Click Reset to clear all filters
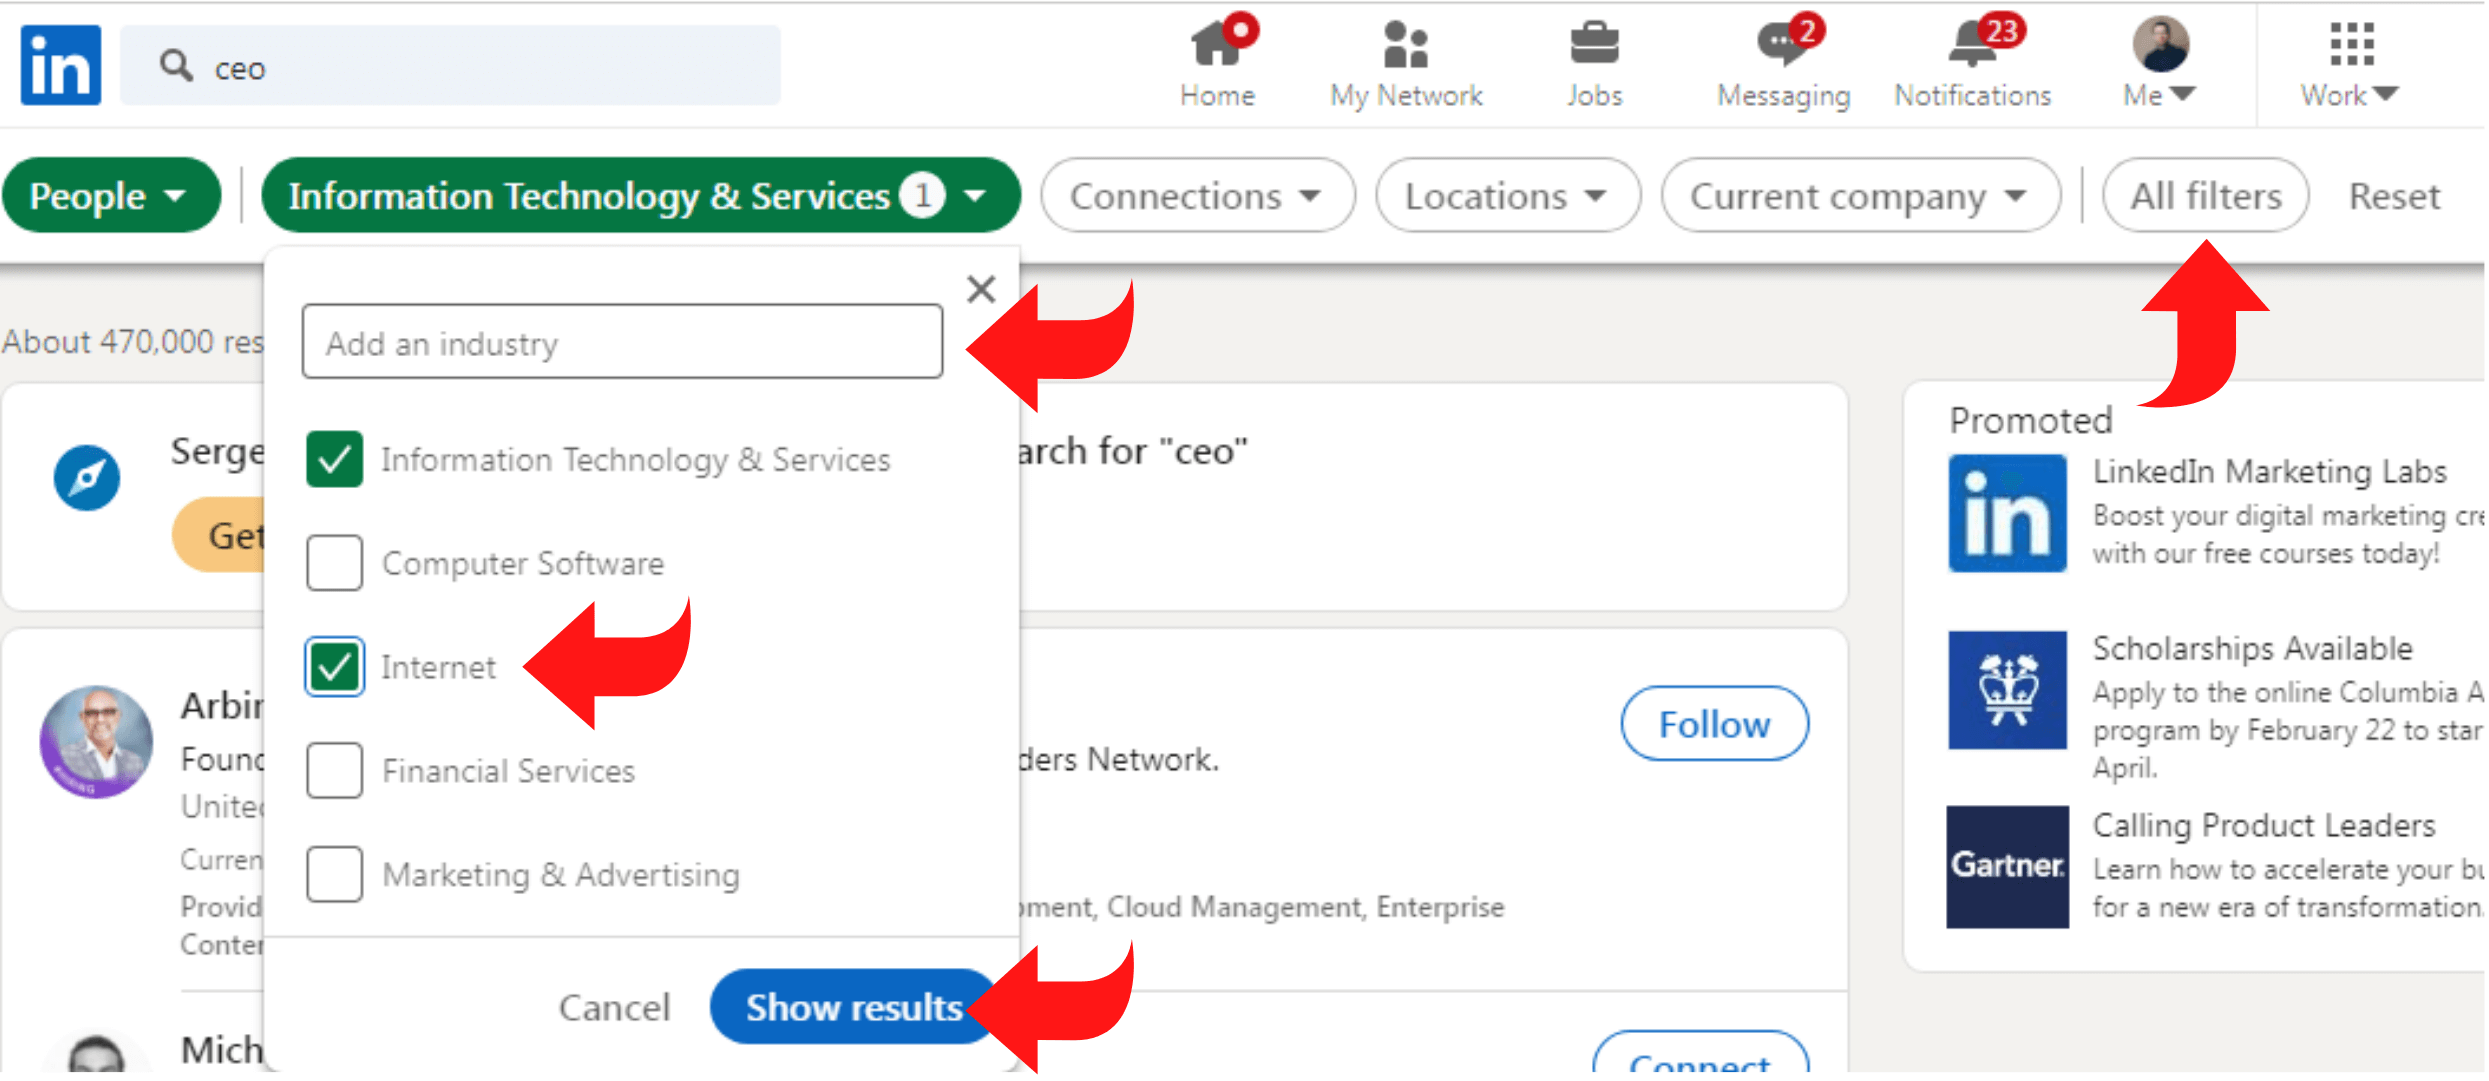 (2399, 195)
